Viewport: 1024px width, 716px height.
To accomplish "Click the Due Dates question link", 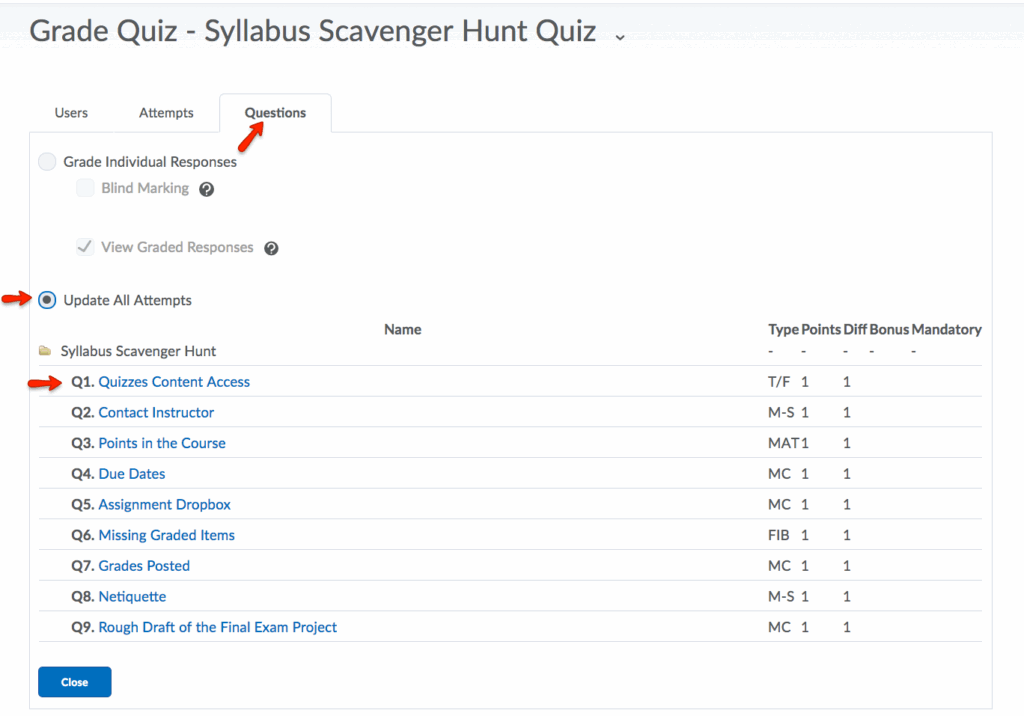I will point(132,474).
